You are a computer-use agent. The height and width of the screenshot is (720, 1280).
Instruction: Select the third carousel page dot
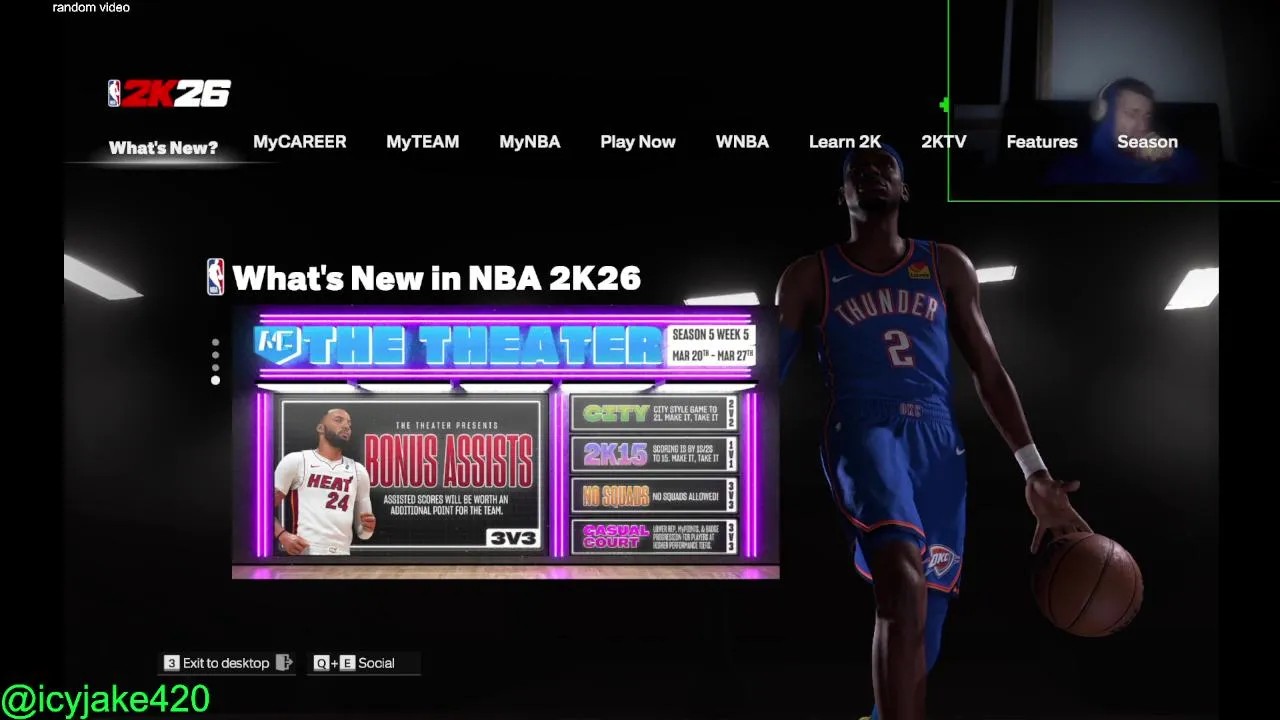215,367
